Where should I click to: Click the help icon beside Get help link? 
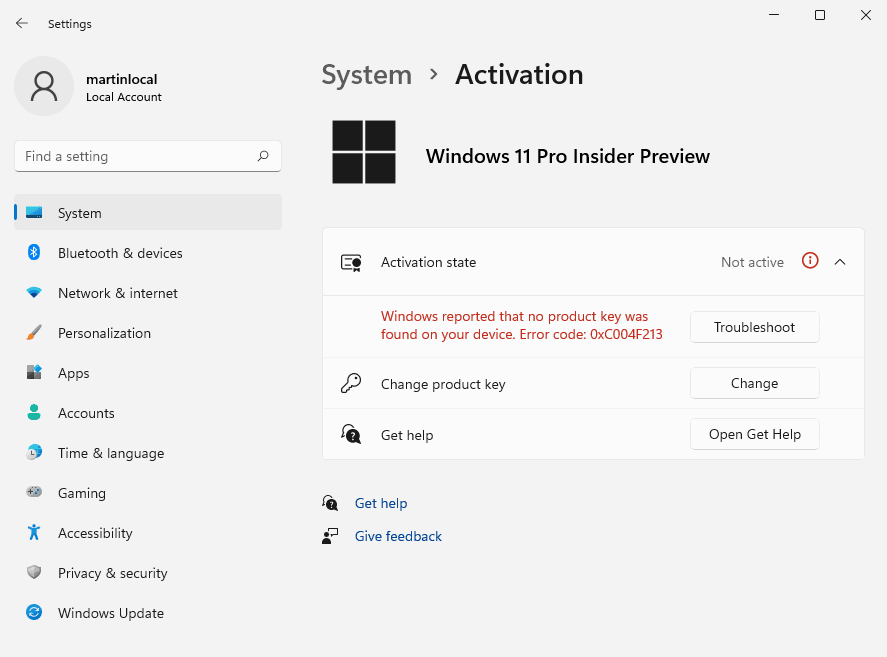click(x=330, y=503)
